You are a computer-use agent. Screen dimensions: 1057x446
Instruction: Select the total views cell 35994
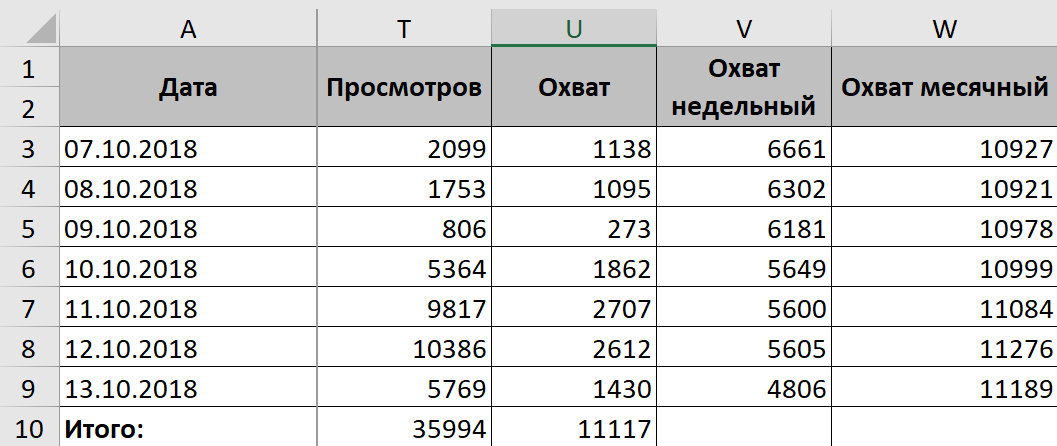[x=404, y=428]
